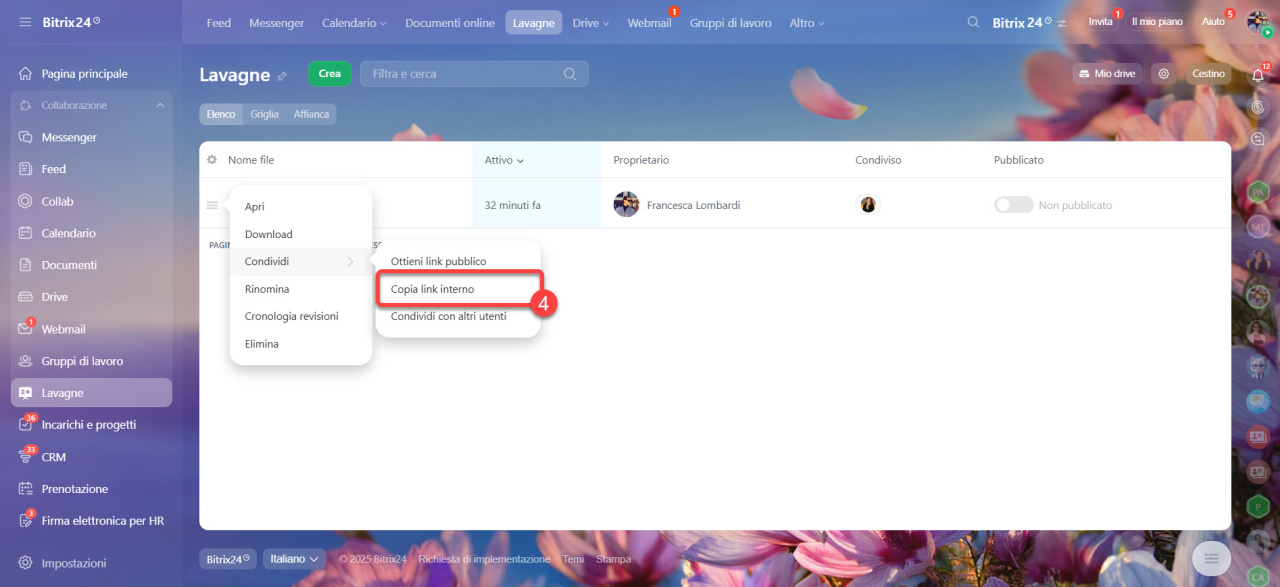
Task: Expand the Condividi submenu
Action: coord(301,262)
